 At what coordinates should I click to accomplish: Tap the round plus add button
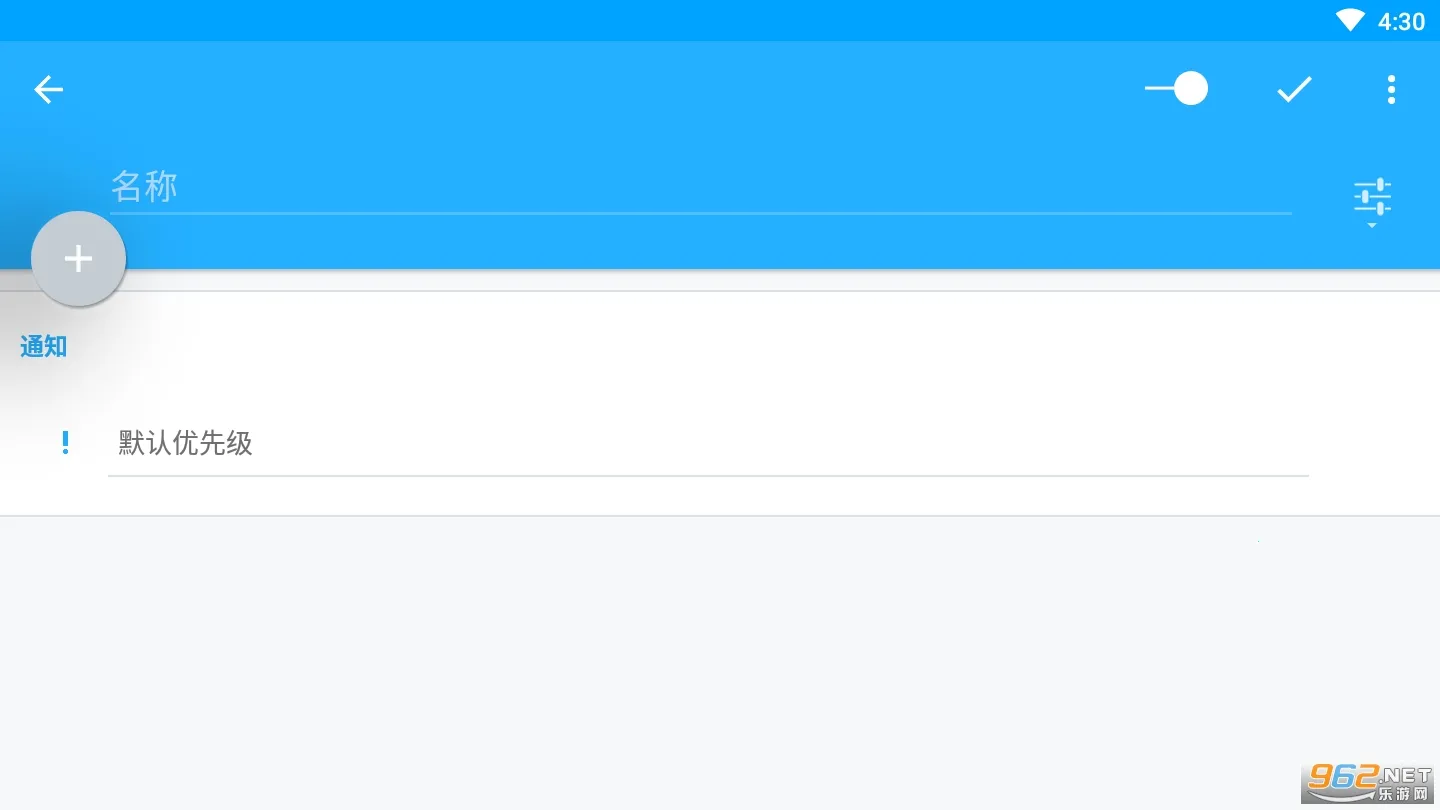point(78,259)
